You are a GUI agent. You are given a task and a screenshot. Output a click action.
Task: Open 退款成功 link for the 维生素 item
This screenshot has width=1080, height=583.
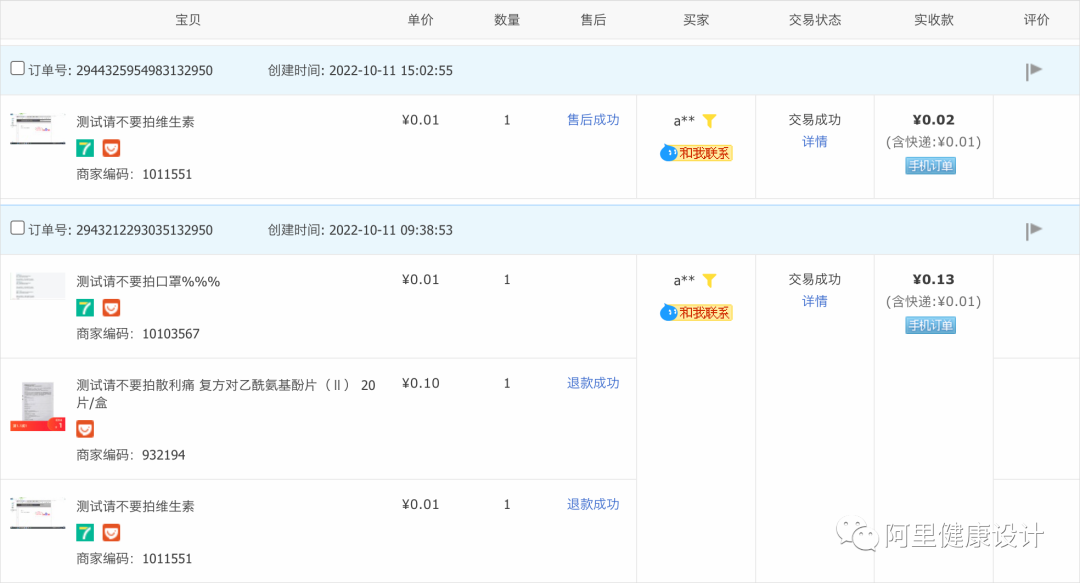pyautogui.click(x=593, y=504)
